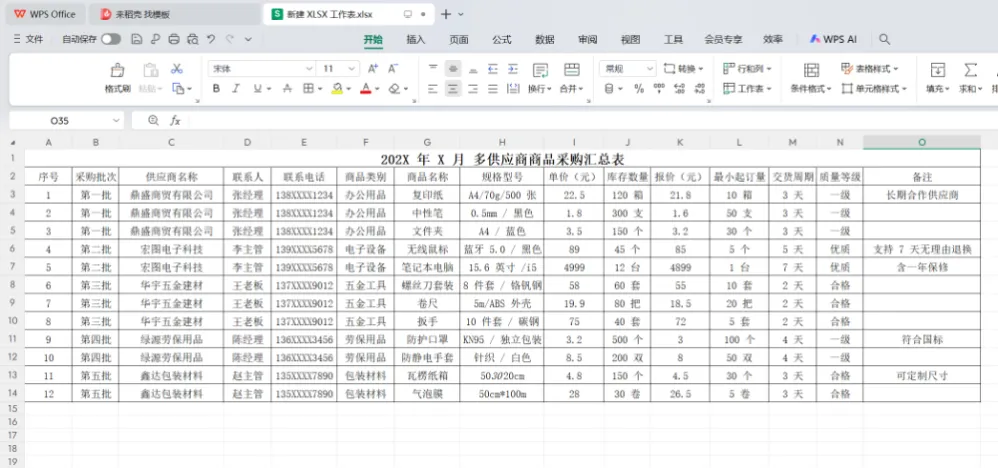The height and width of the screenshot is (469, 998).
Task: Click the search magnifier icon in ribbon tabs
Action: point(884,39)
